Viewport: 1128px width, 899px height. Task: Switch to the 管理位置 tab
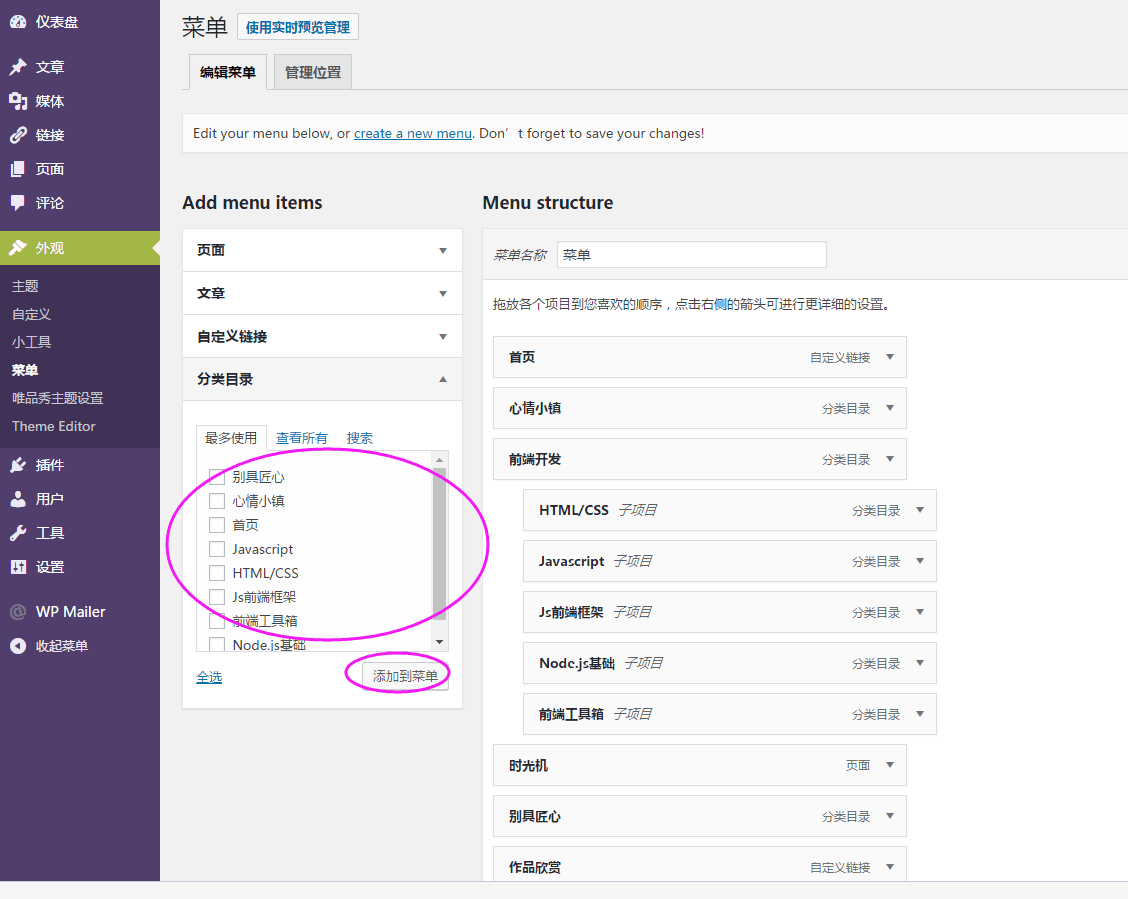click(312, 71)
